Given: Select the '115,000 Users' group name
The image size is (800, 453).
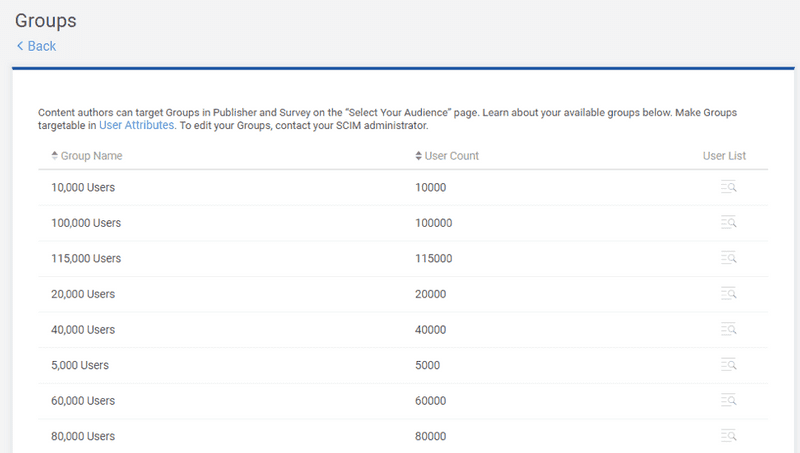Looking at the screenshot, I should pyautogui.click(x=86, y=258).
